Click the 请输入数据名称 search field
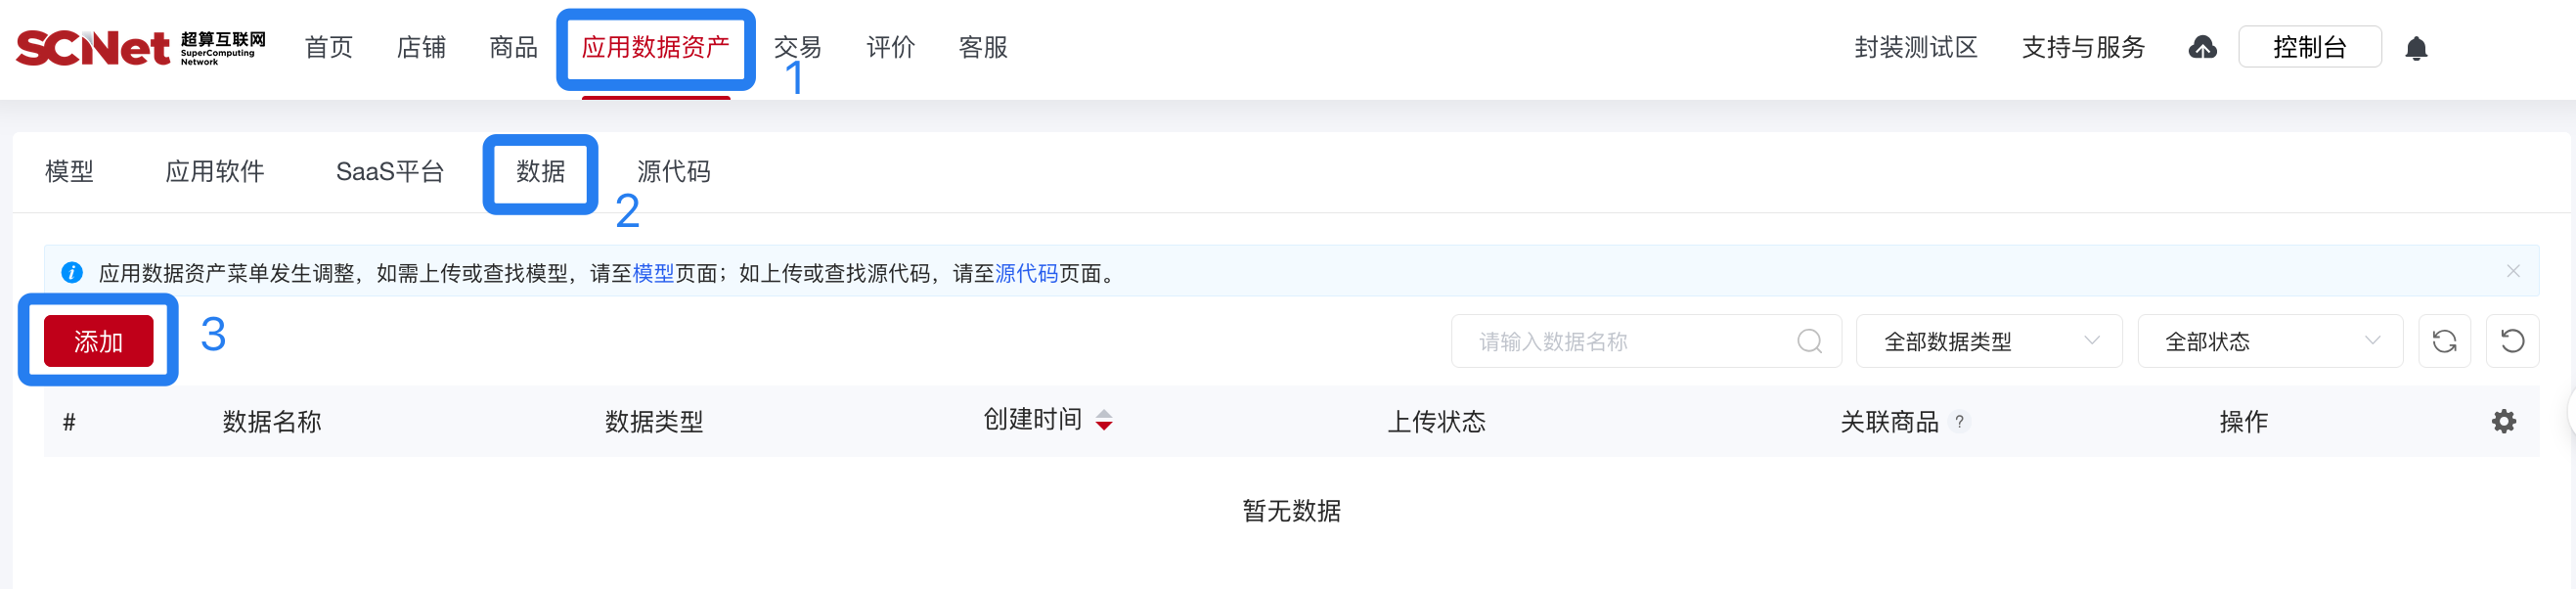Viewport: 2576px width, 589px height. [1600, 341]
